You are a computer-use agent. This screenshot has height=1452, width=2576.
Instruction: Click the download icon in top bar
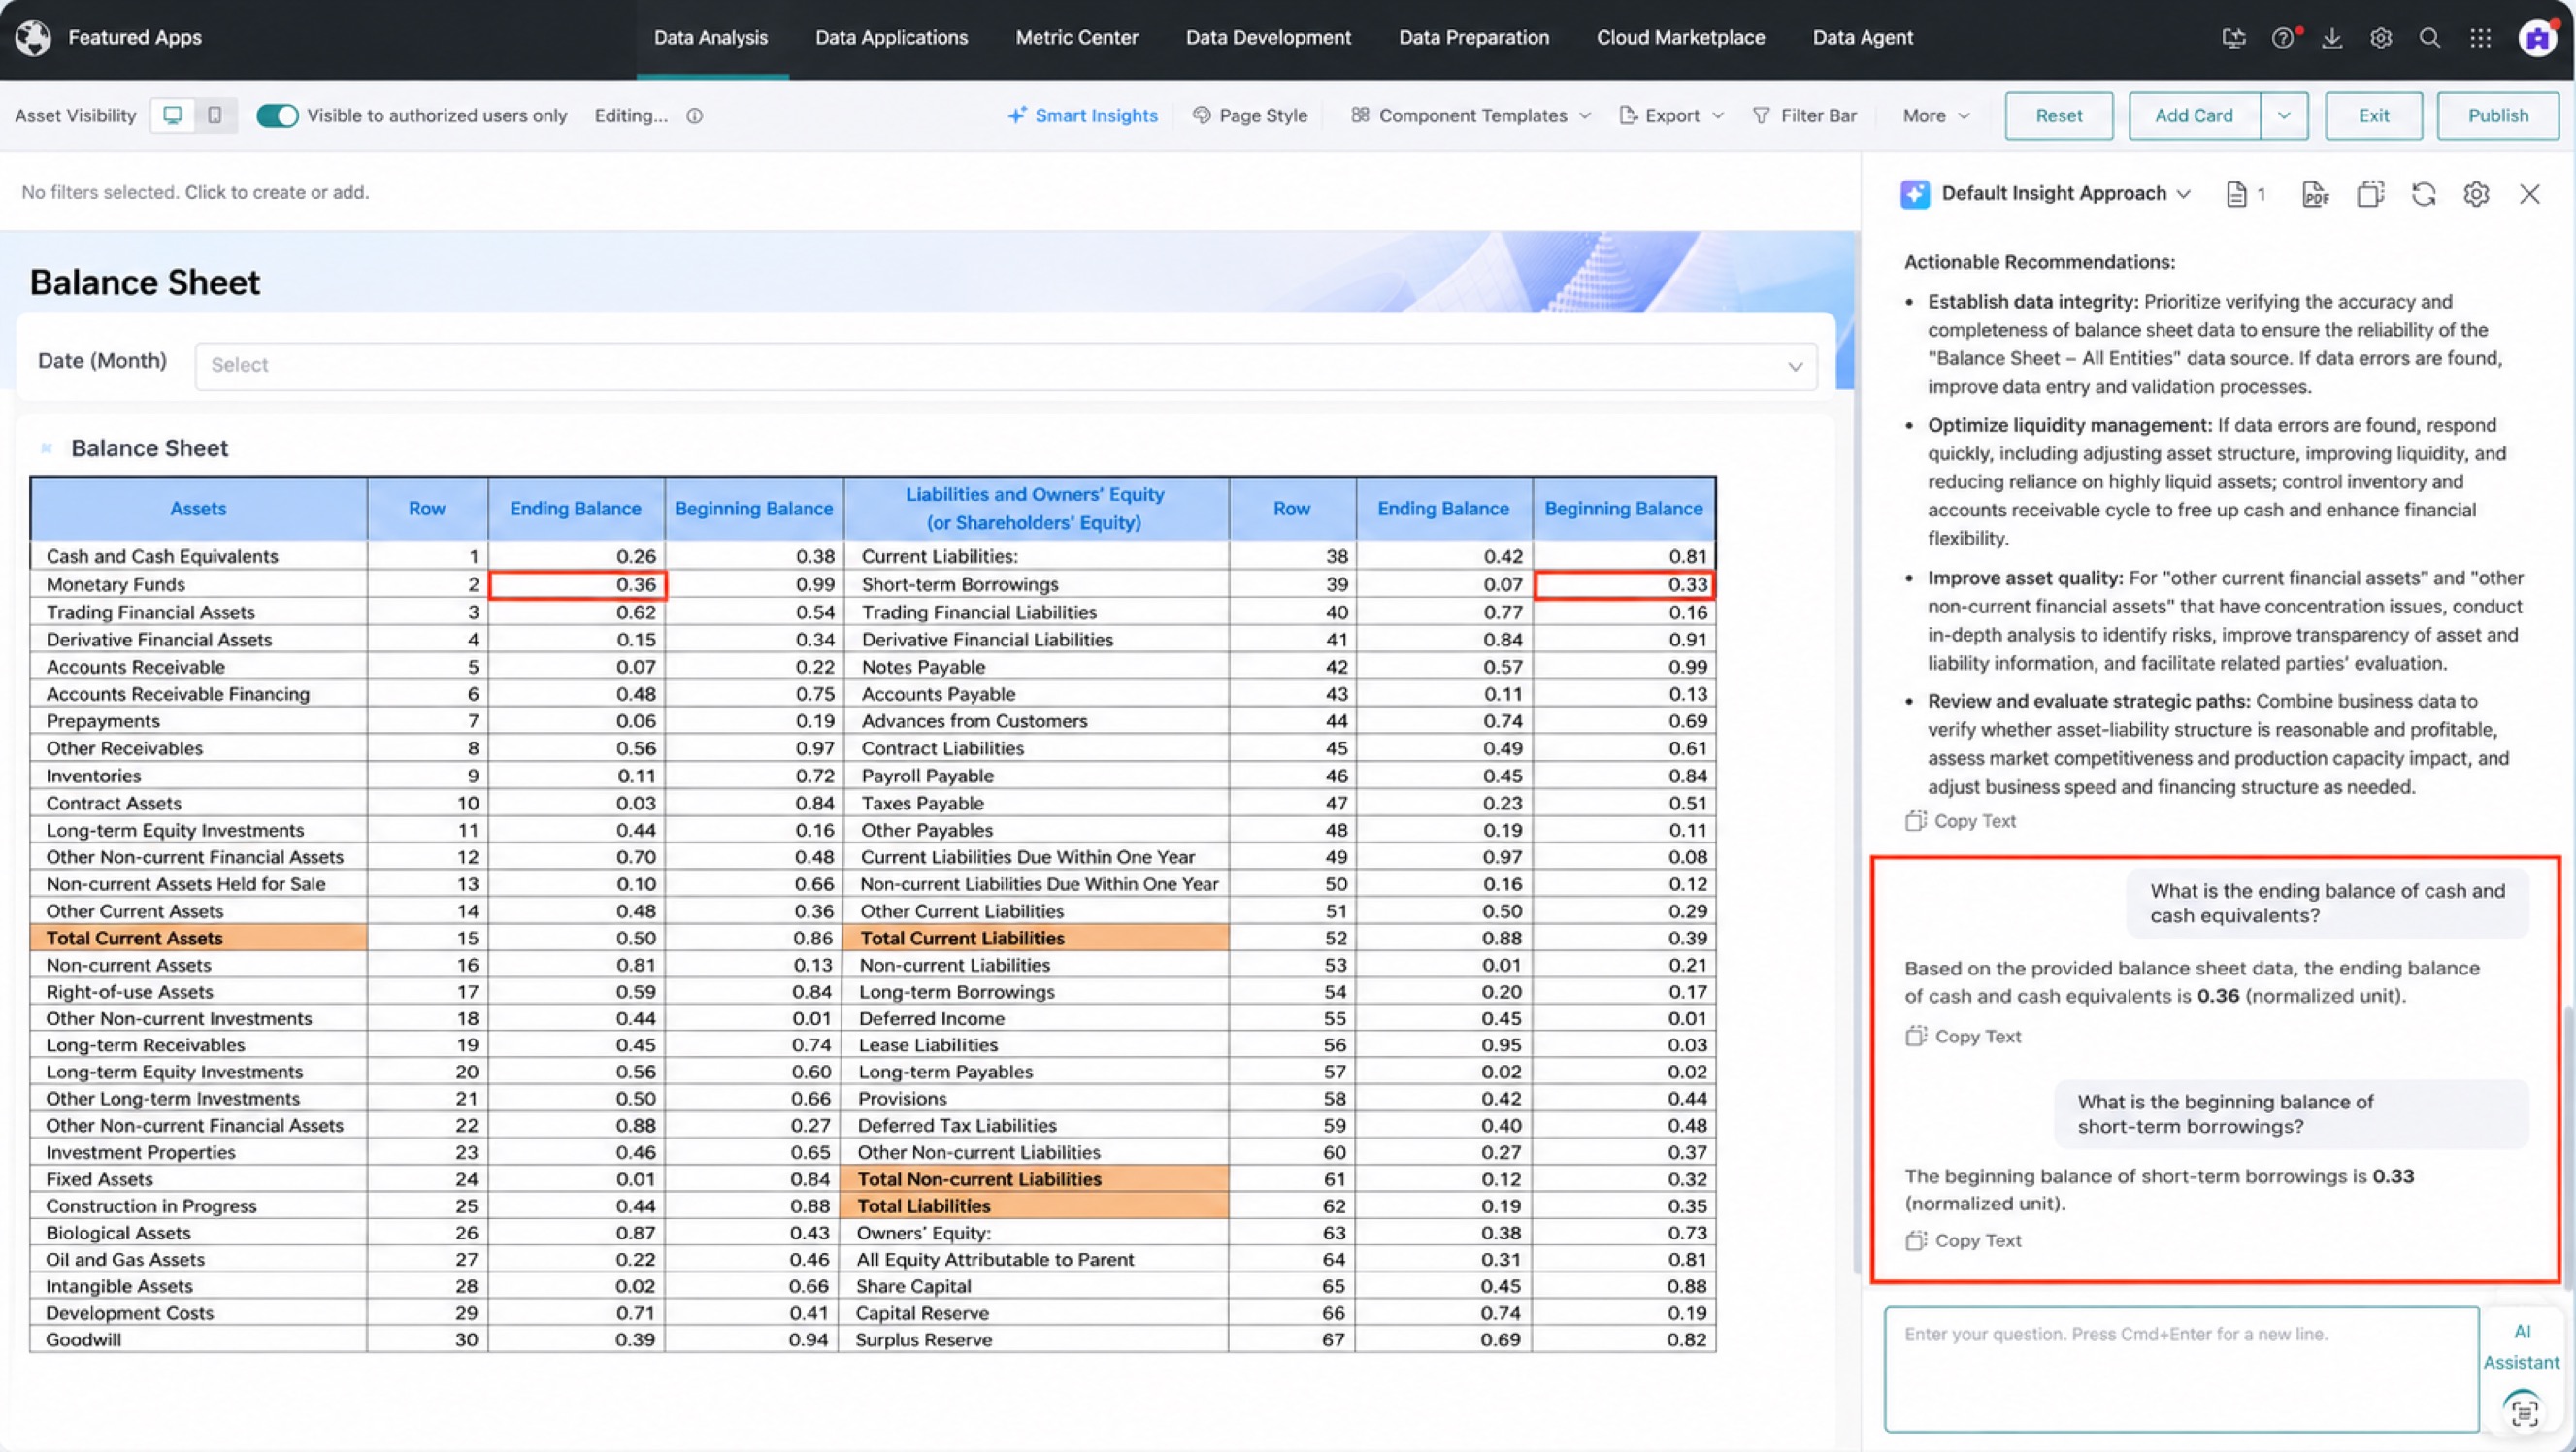coord(2331,38)
